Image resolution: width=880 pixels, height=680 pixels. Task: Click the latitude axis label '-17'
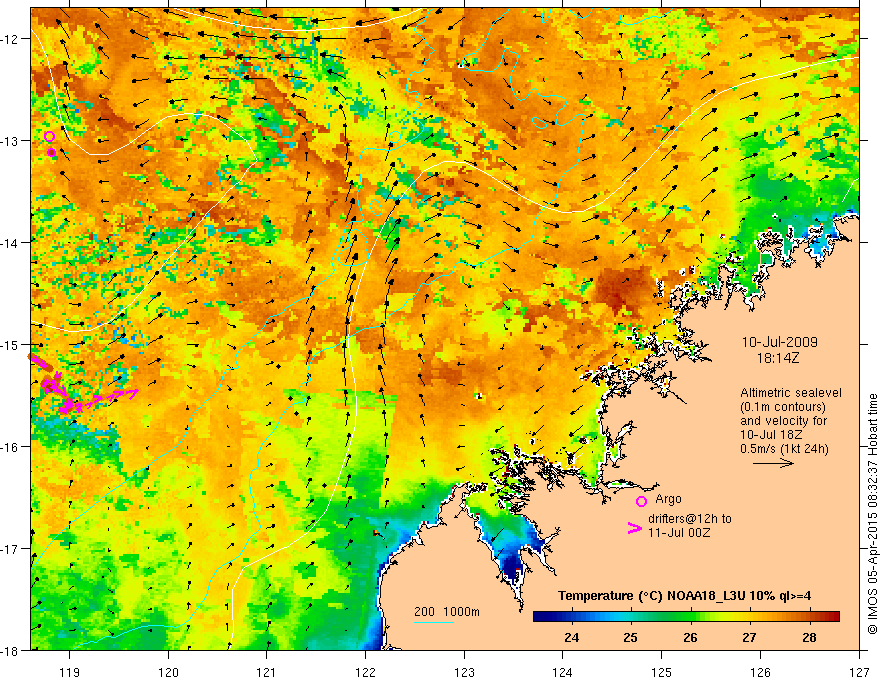pos(10,549)
